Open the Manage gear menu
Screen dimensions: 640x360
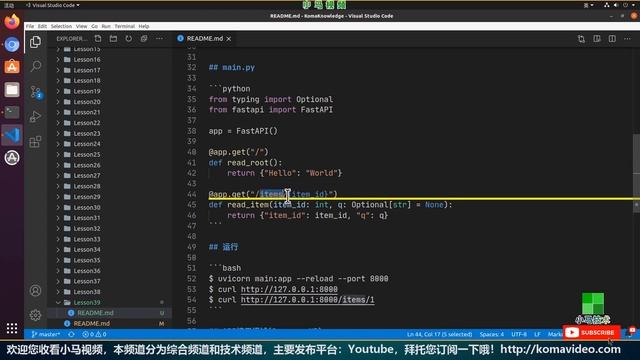[x=36, y=315]
